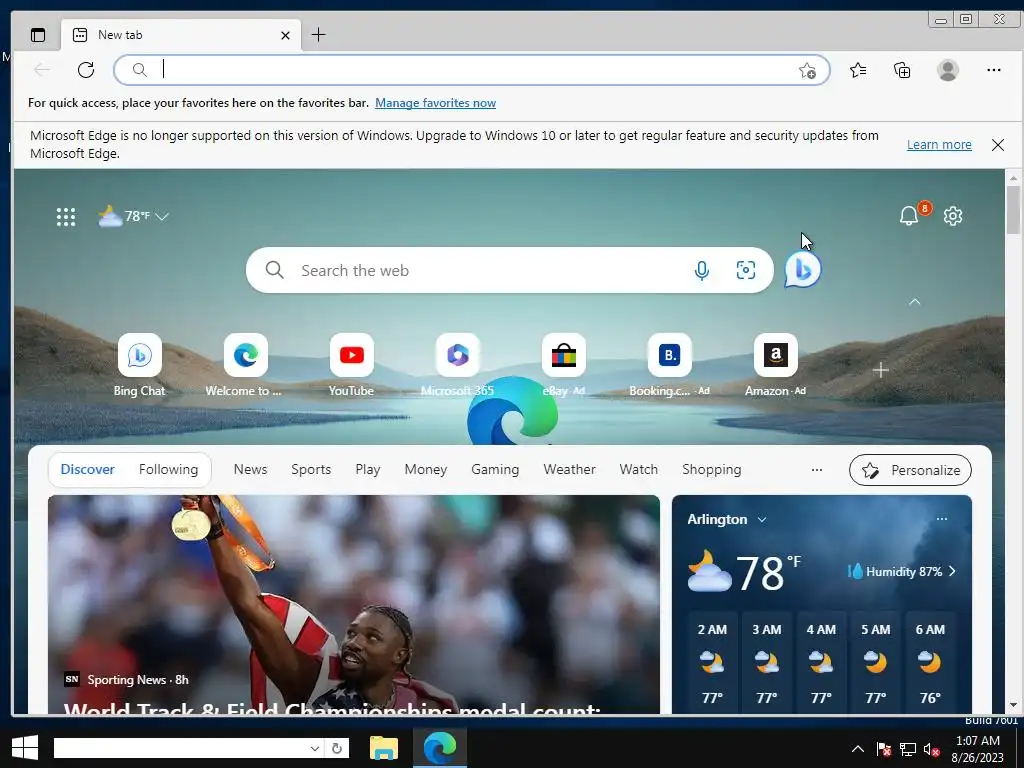Open the tab actions menu icon
This screenshot has width=1024, height=768.
[x=38, y=35]
